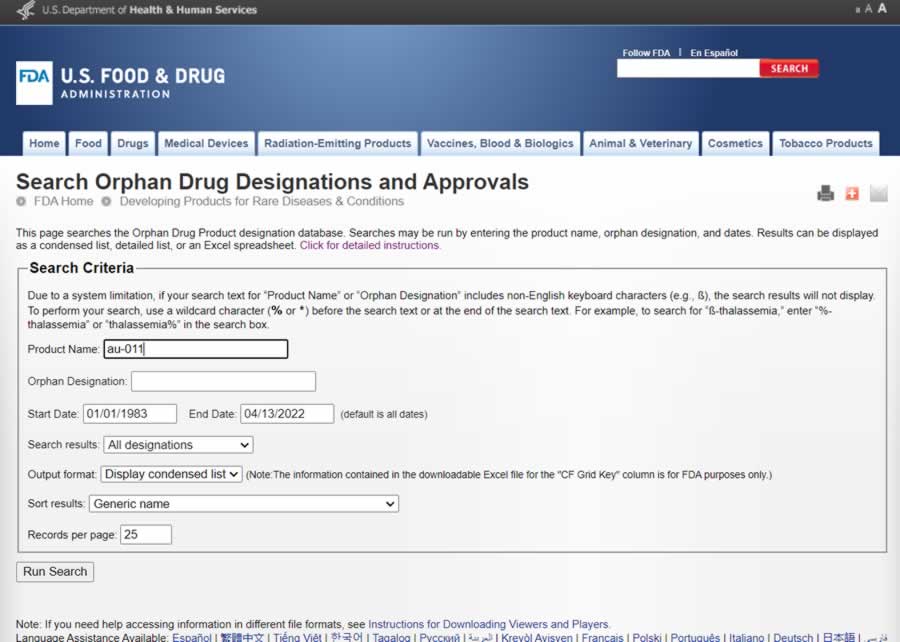Choose Italiano language assistance link

[747, 637]
